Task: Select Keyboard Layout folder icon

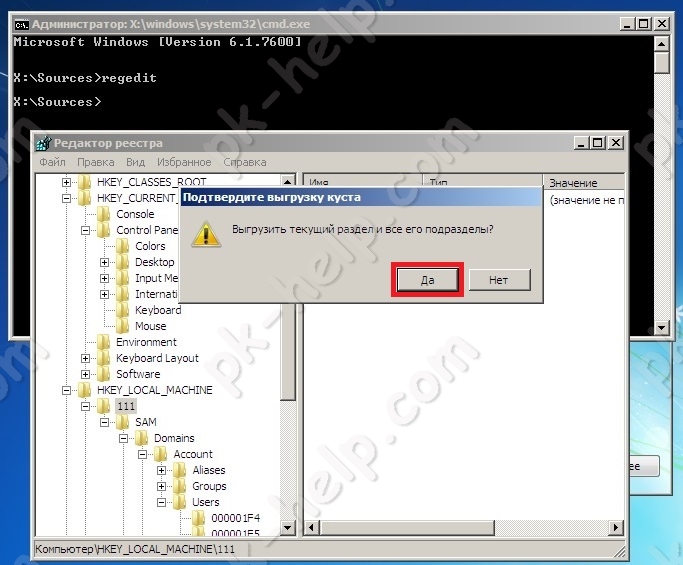Action: (x=103, y=358)
